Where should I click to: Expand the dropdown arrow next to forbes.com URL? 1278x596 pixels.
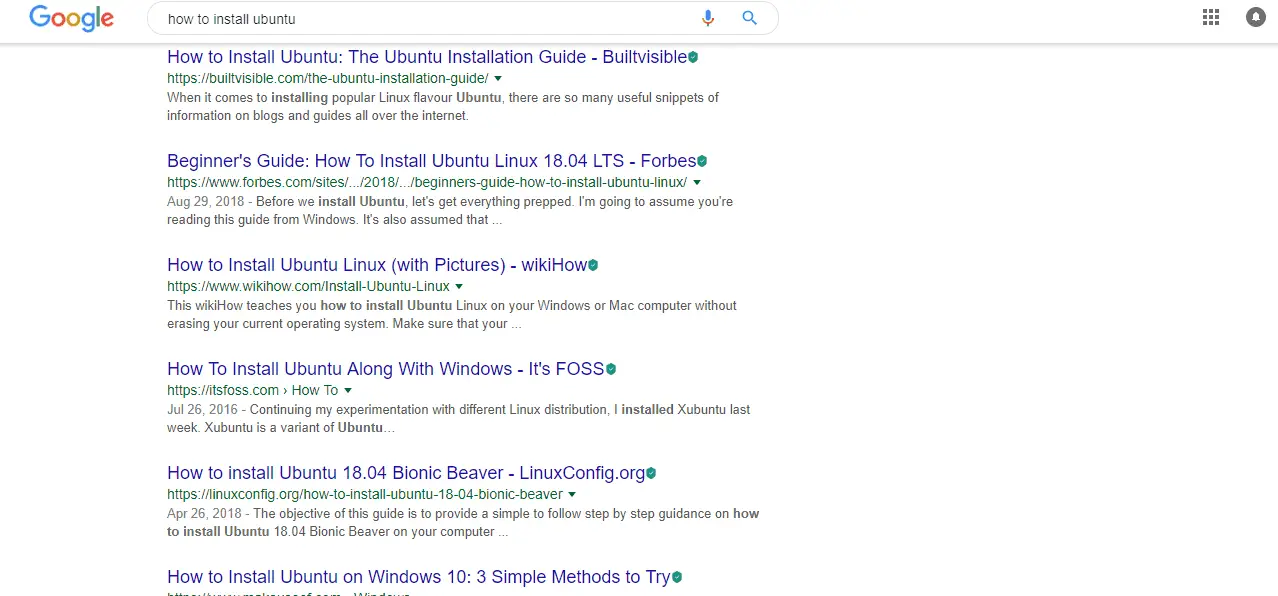[697, 182]
